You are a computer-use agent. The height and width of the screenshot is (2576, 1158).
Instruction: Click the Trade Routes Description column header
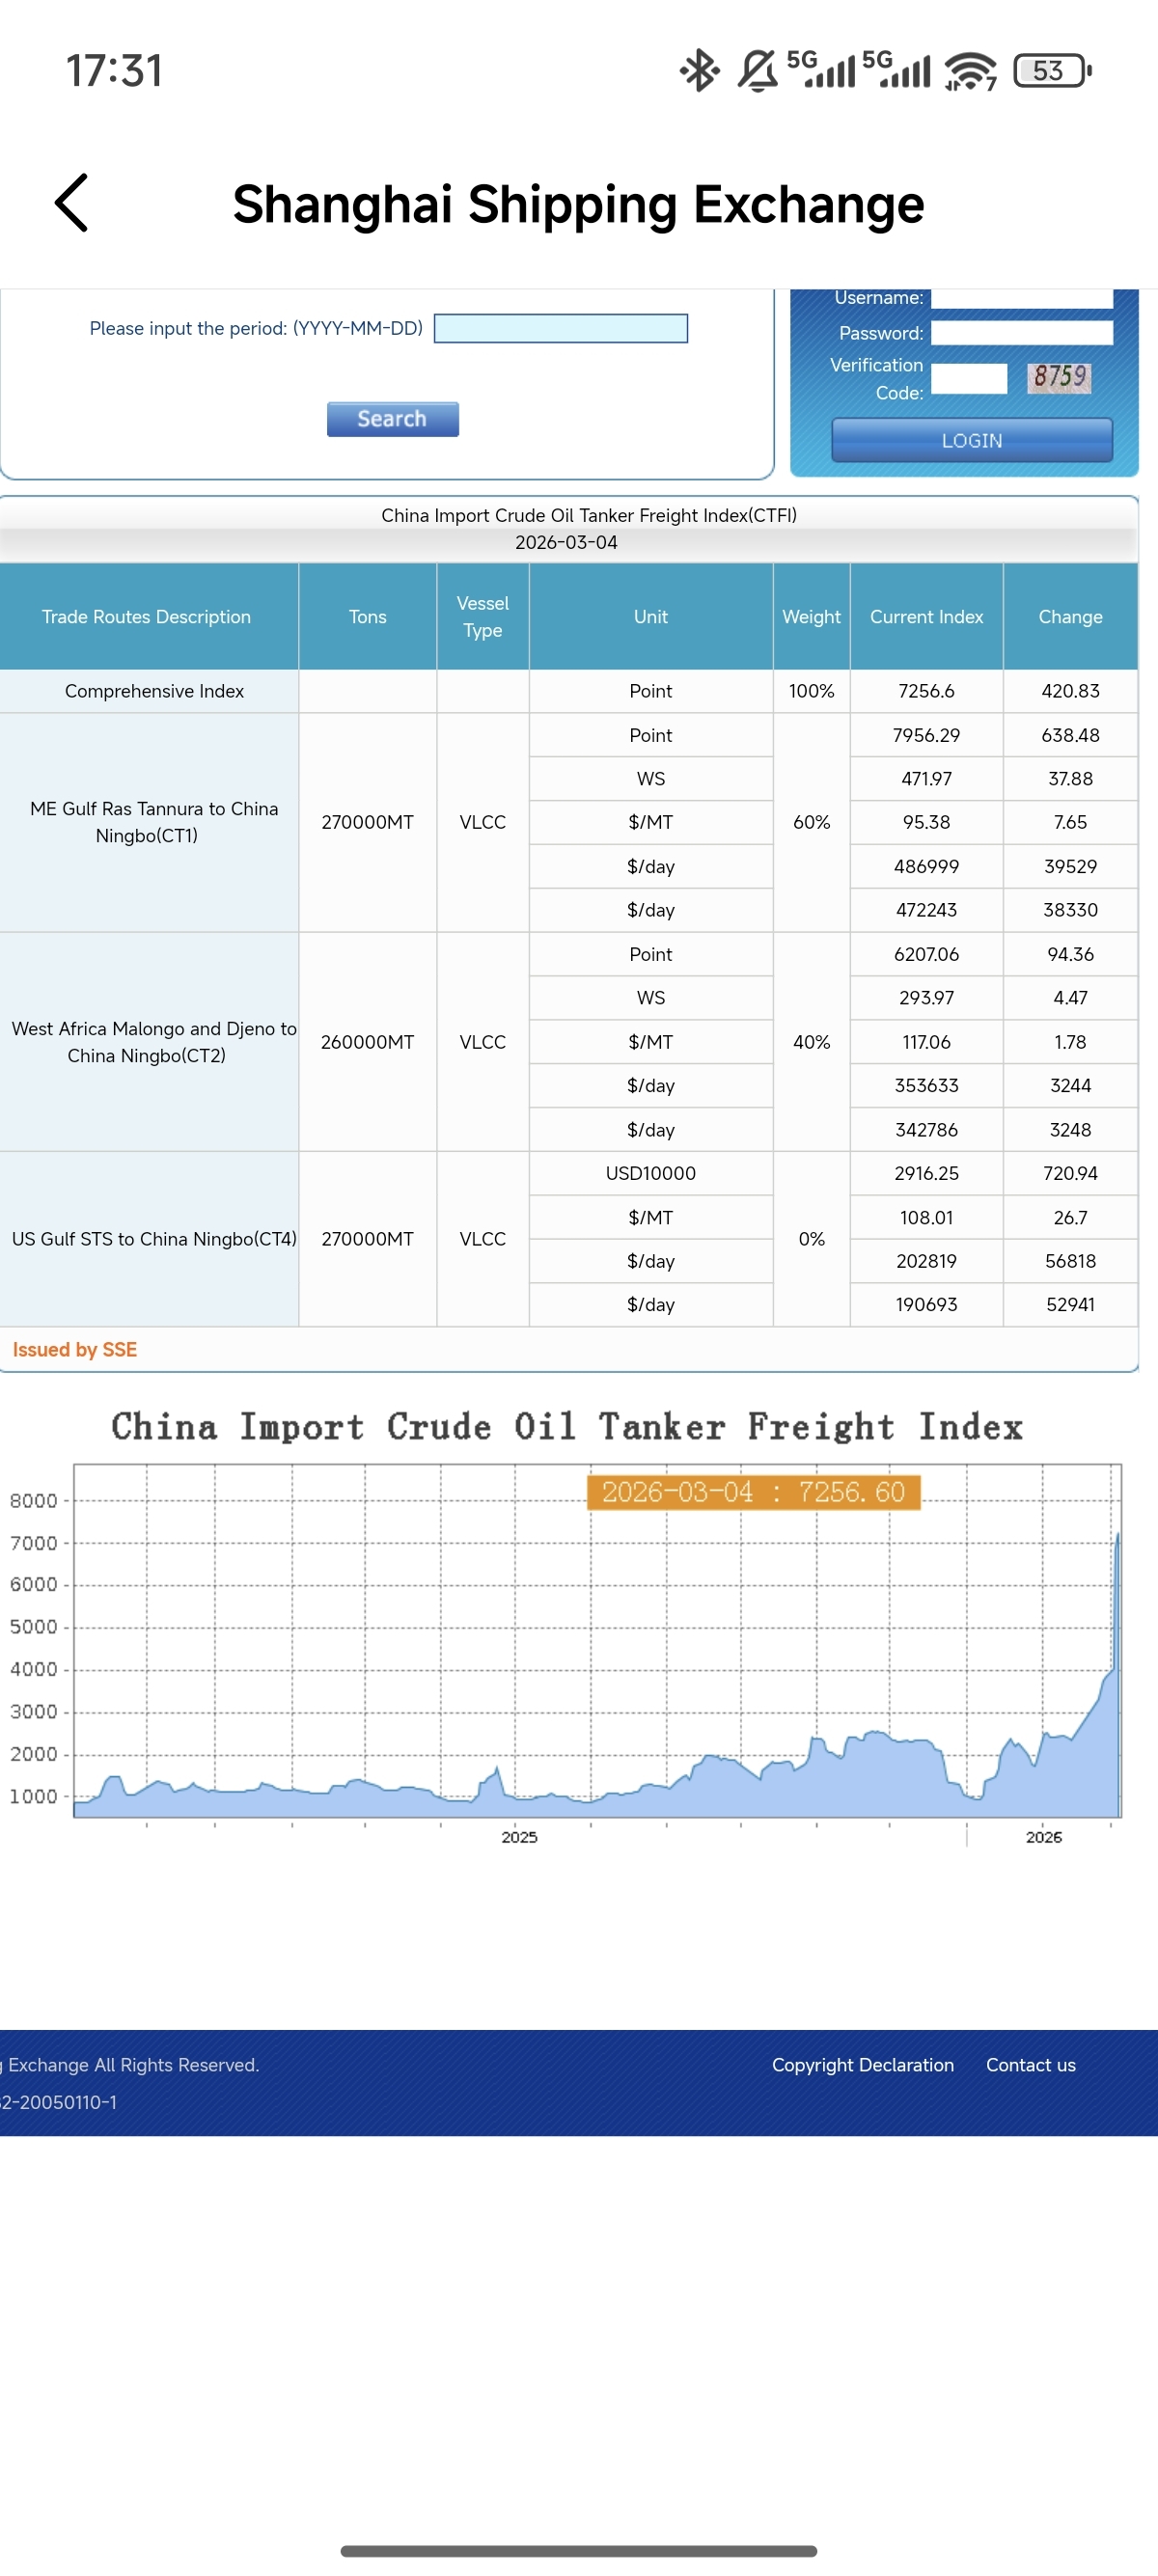point(147,617)
